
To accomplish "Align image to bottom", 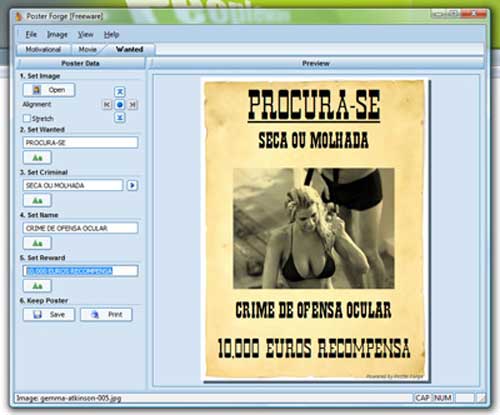I will (120, 117).
